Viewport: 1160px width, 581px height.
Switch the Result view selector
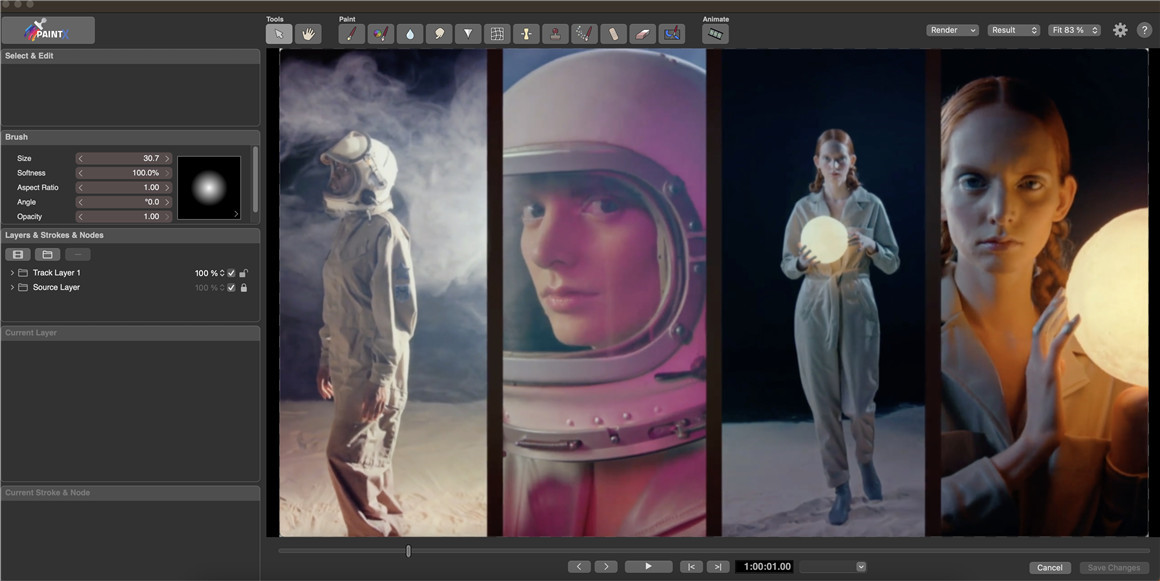(x=1013, y=30)
